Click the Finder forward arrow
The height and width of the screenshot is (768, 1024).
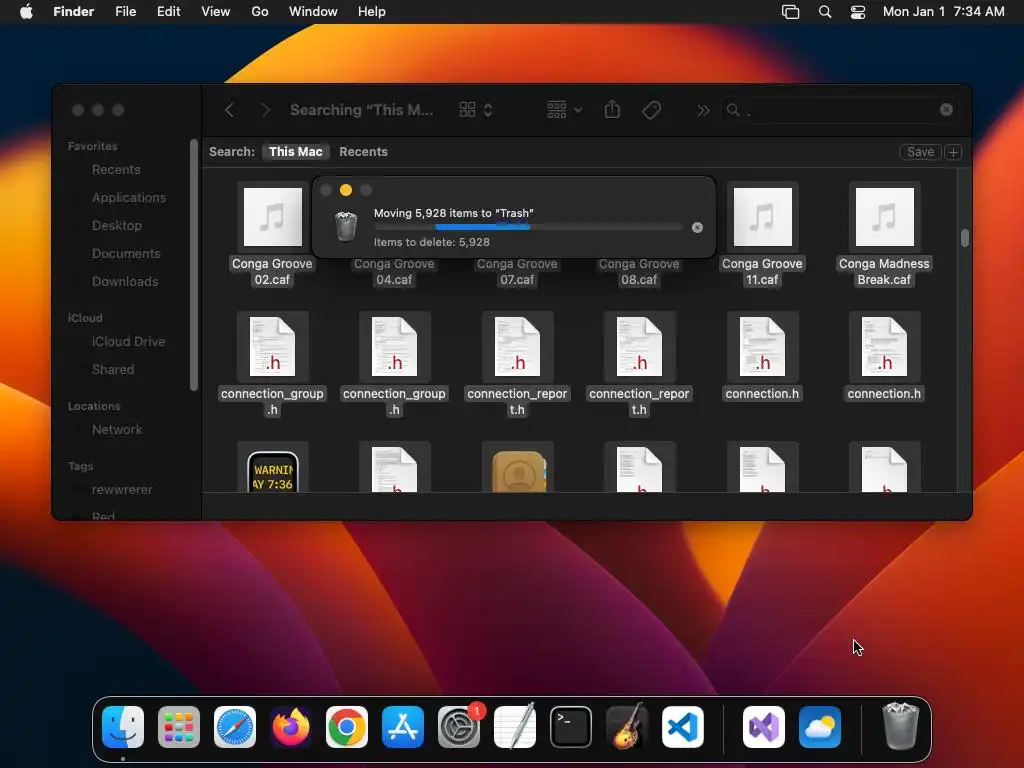pos(265,110)
